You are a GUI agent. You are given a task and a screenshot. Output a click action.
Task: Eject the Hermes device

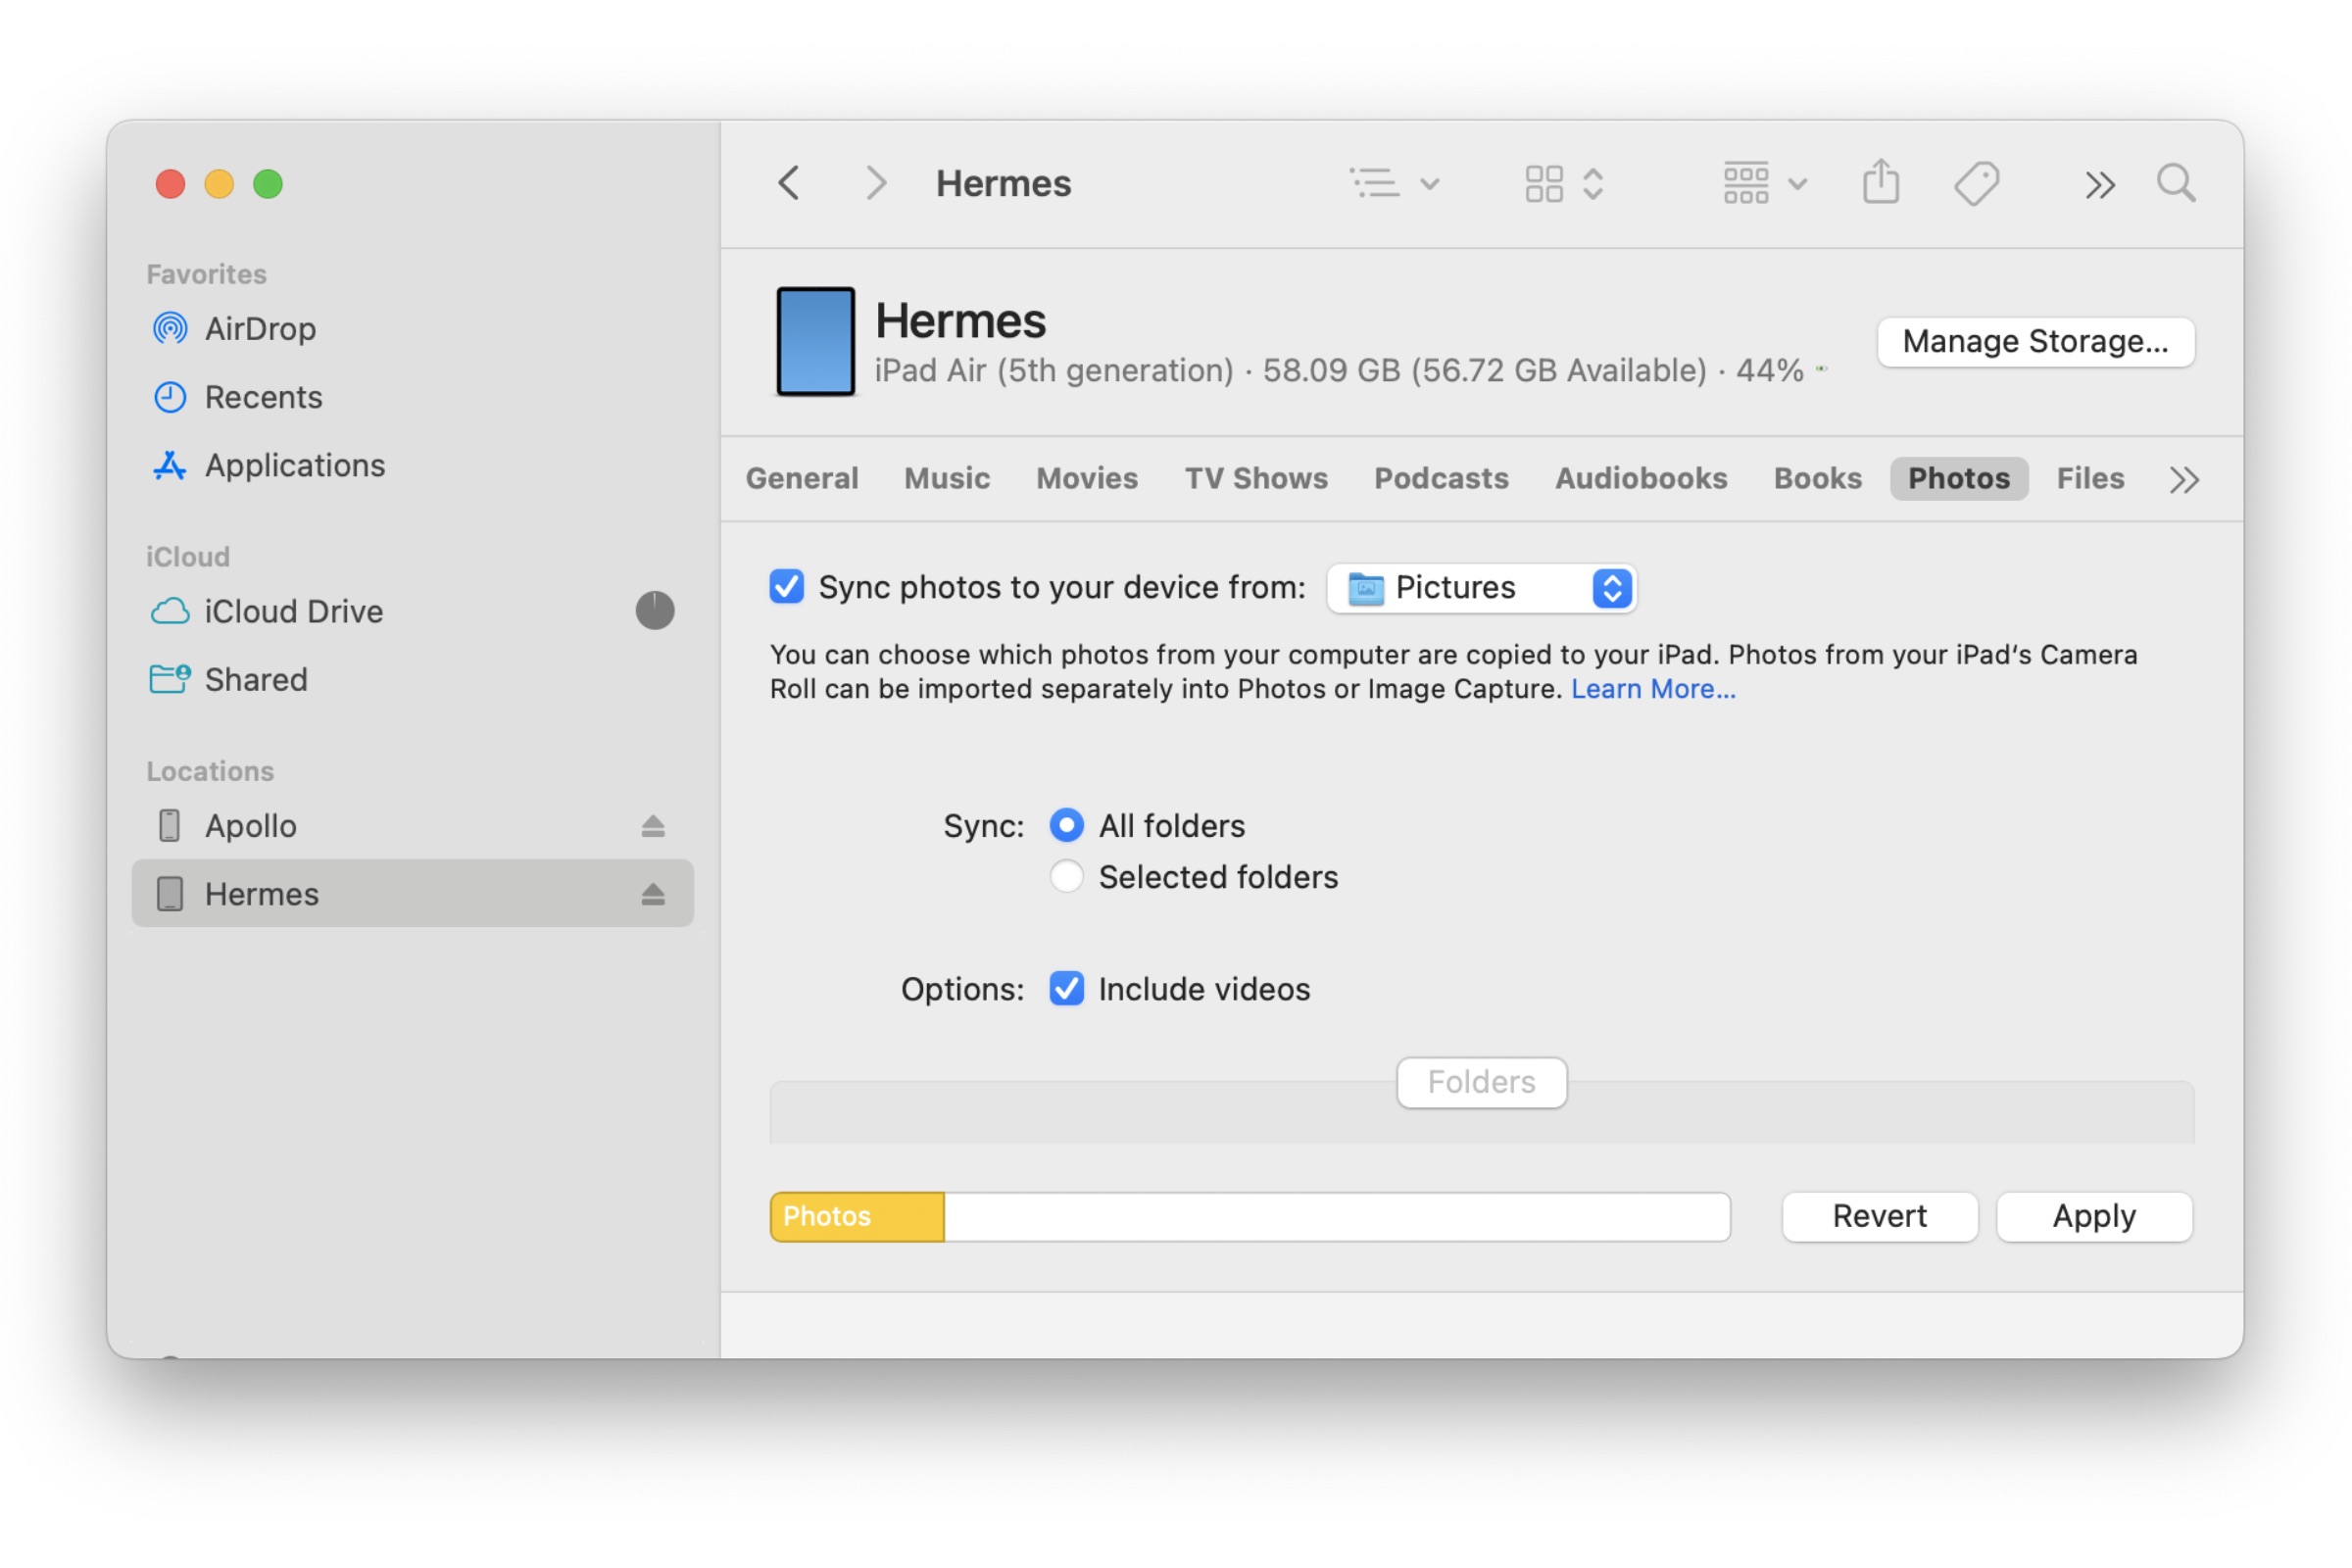click(653, 894)
